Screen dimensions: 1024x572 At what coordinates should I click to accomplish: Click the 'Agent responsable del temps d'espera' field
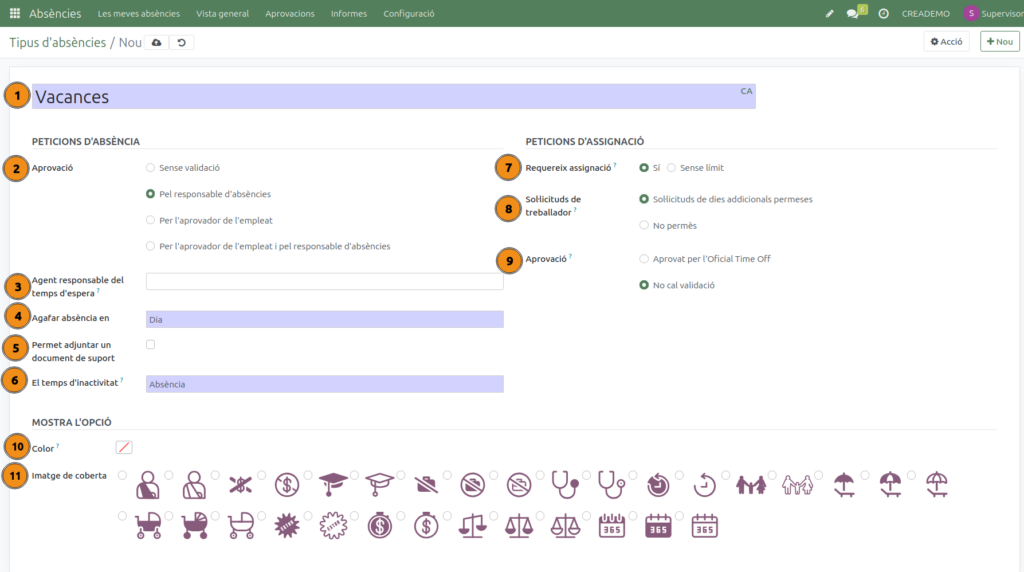[x=324, y=282]
